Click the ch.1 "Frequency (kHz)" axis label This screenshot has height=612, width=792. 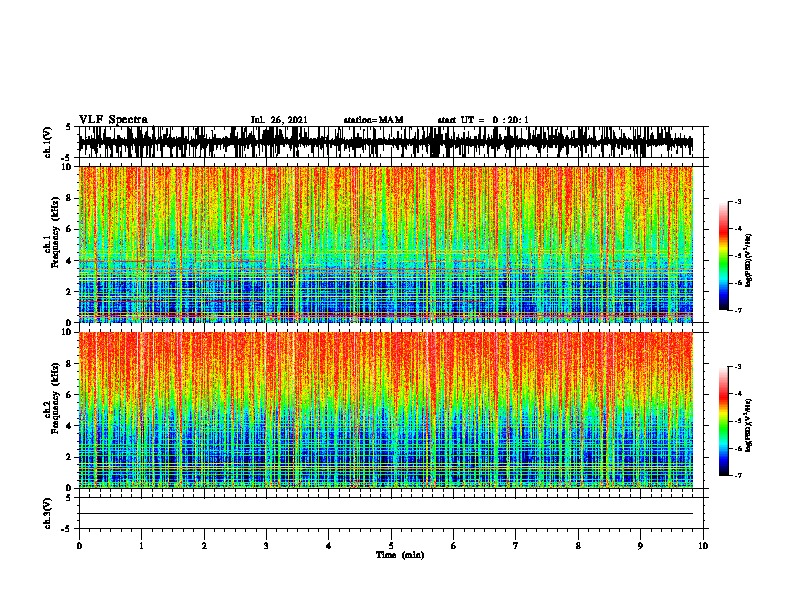click(x=55, y=232)
